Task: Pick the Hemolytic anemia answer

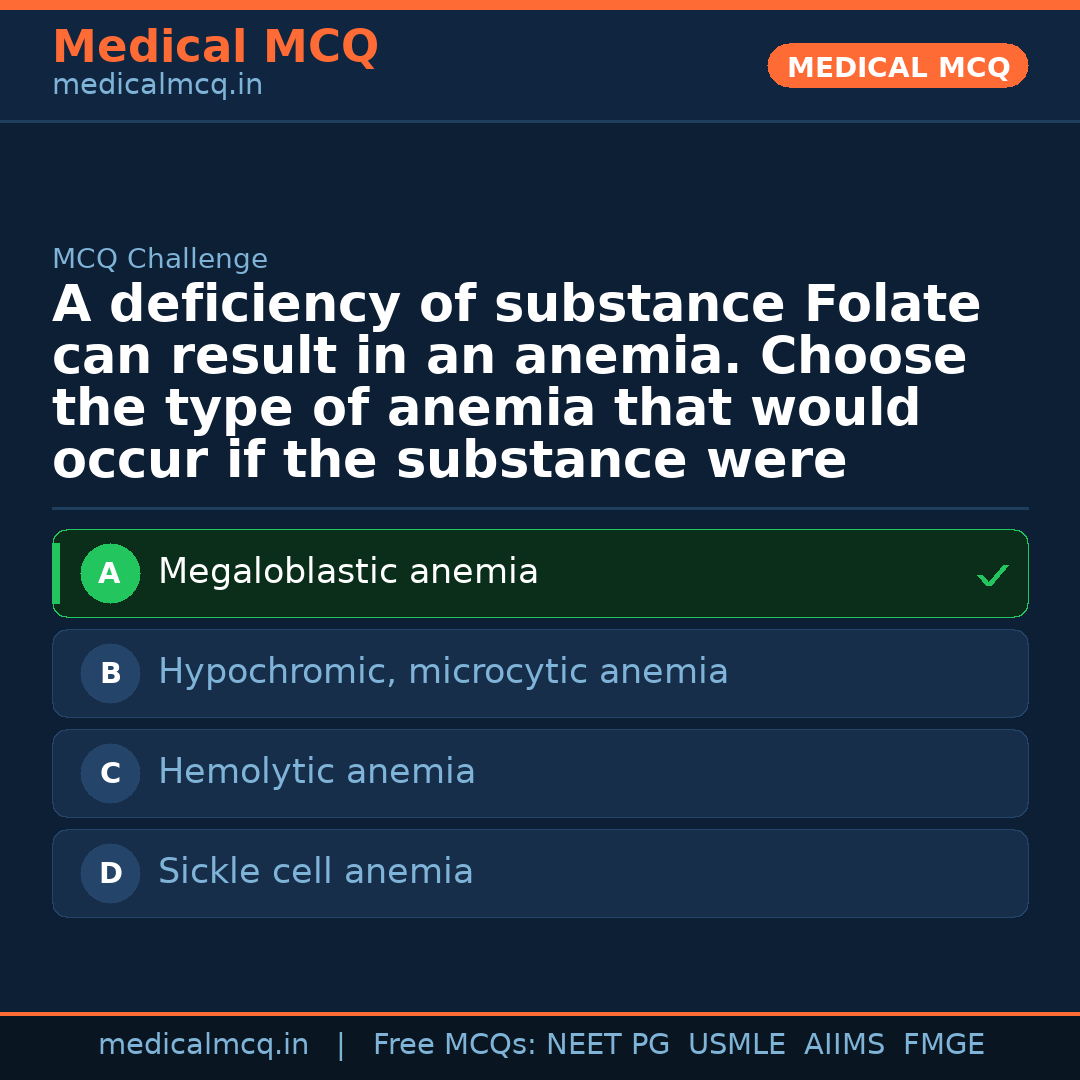Action: (x=316, y=772)
